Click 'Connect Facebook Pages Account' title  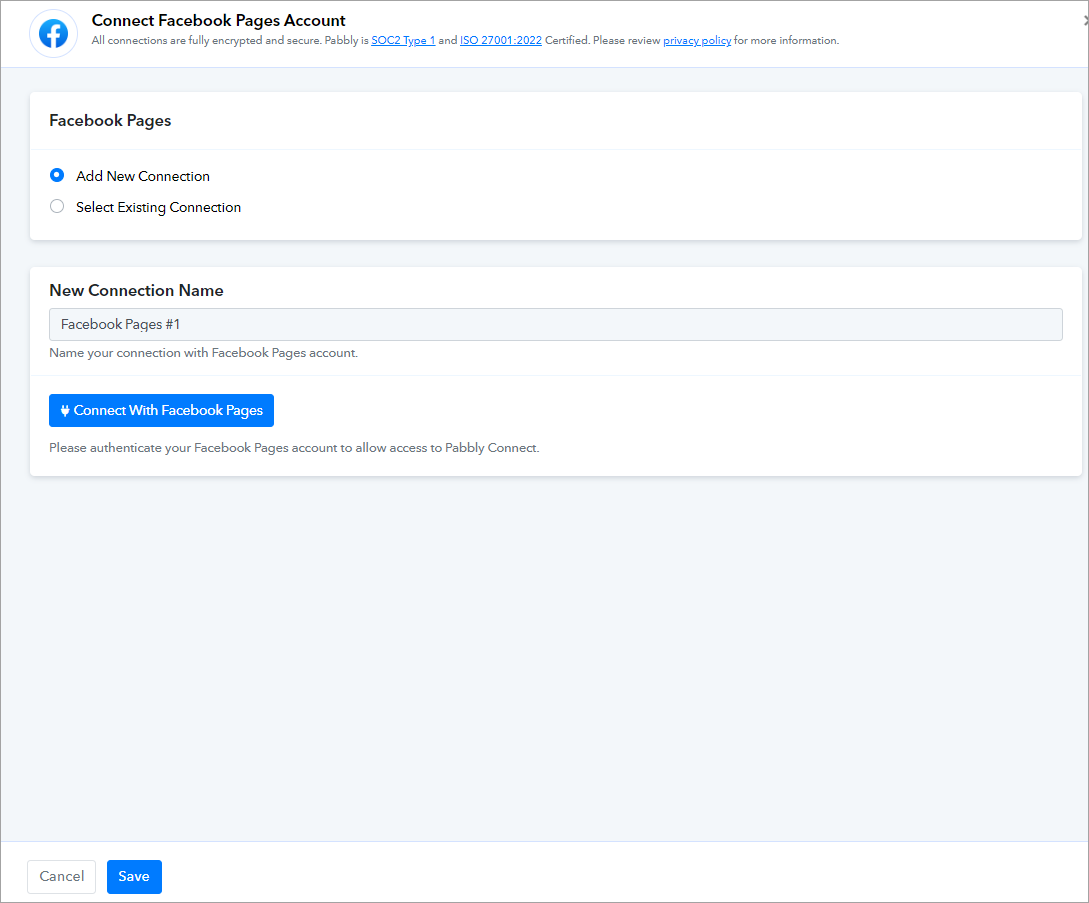219,21
